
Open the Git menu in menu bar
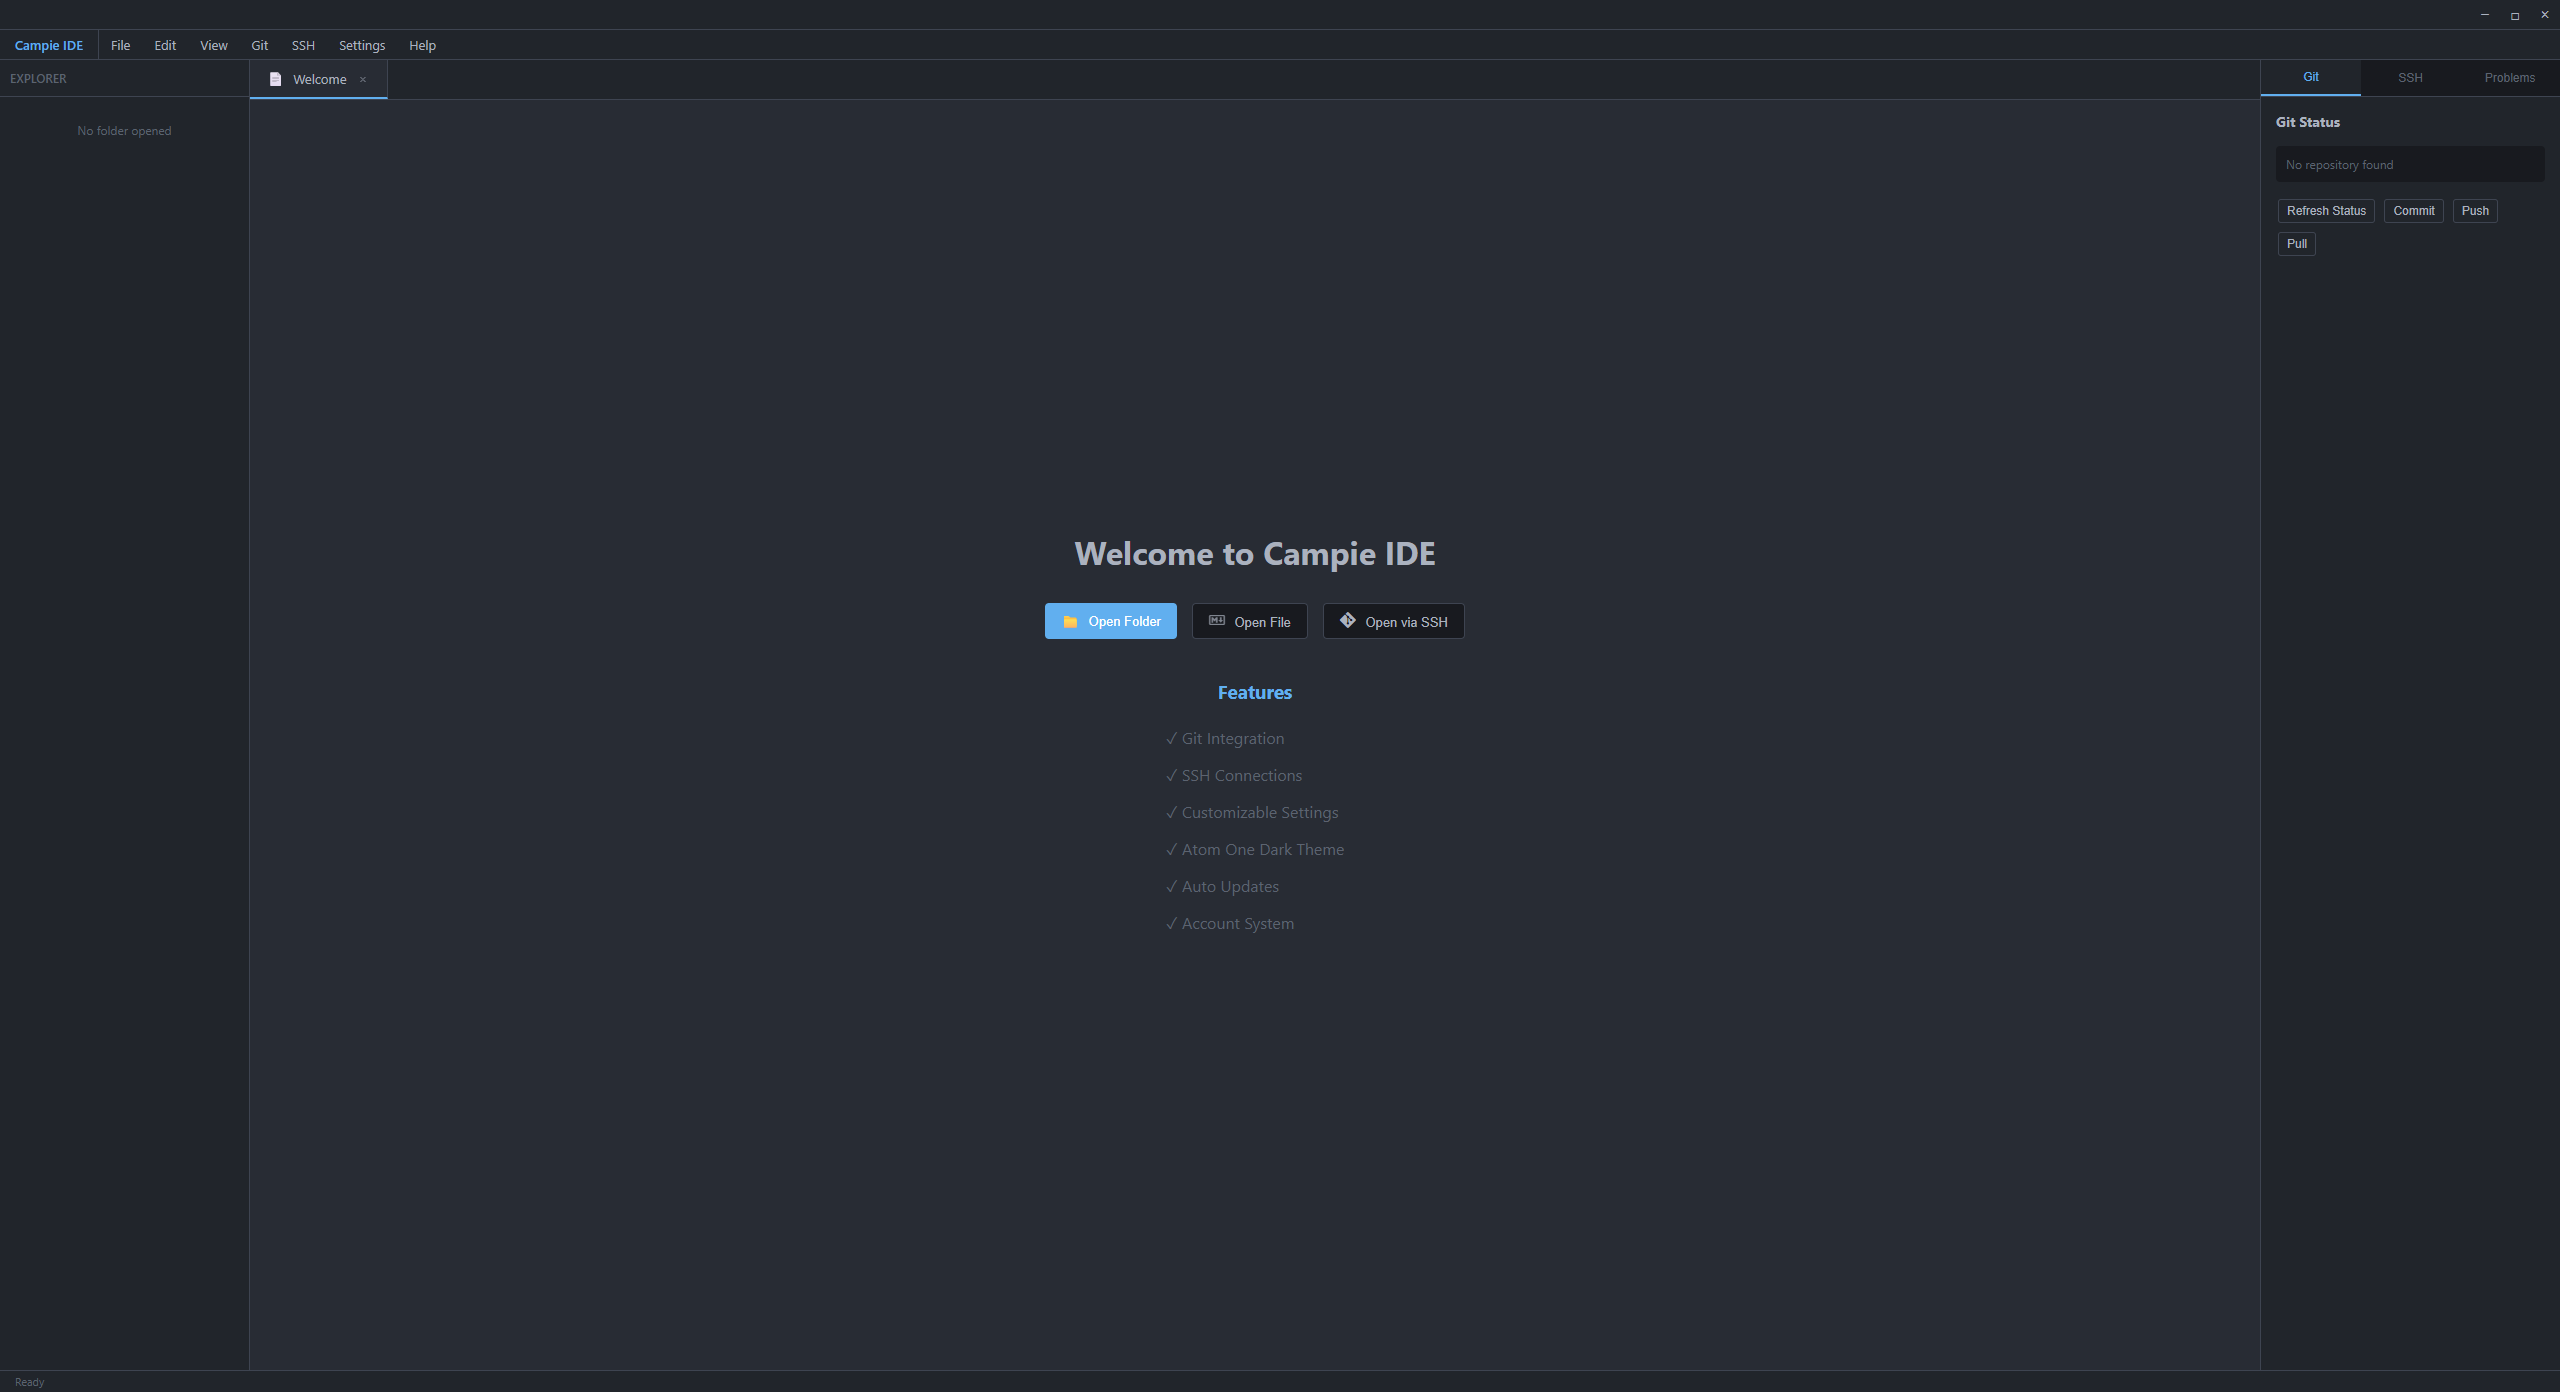point(259,45)
